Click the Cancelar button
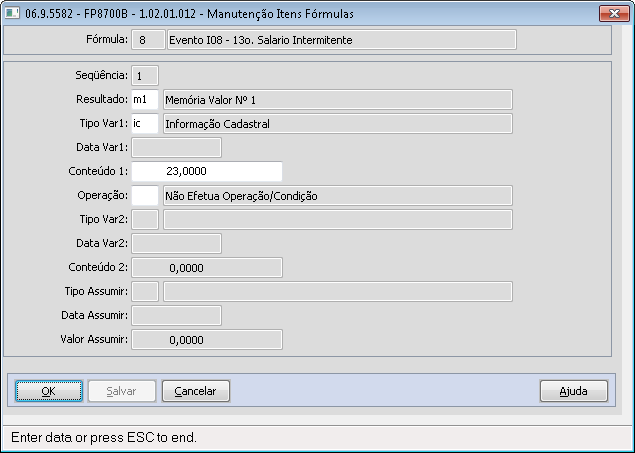This screenshot has height=453, width=635. click(x=196, y=391)
